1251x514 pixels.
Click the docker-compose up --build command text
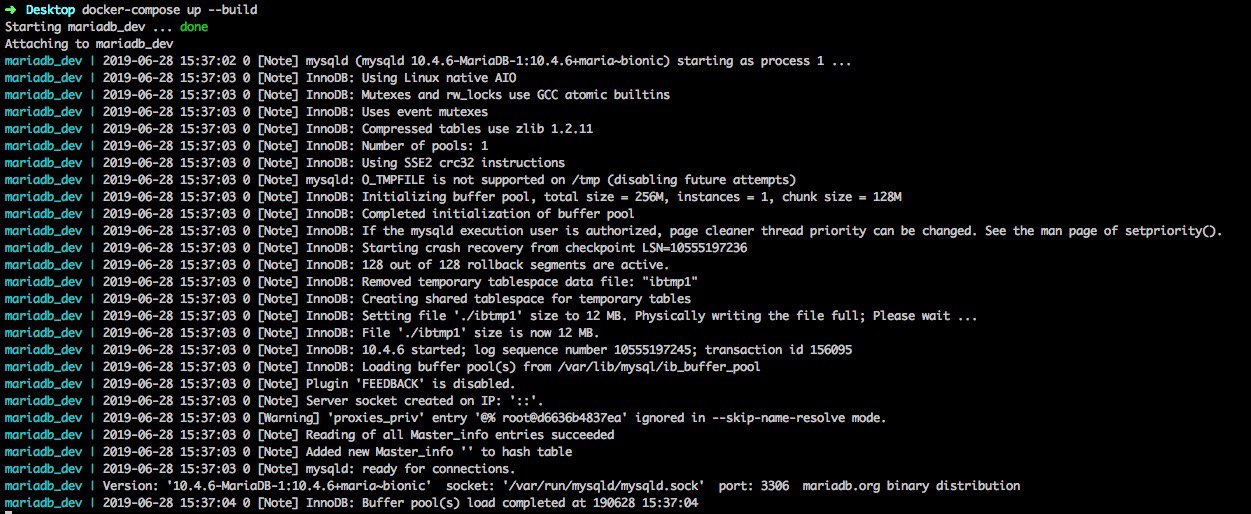(161, 10)
